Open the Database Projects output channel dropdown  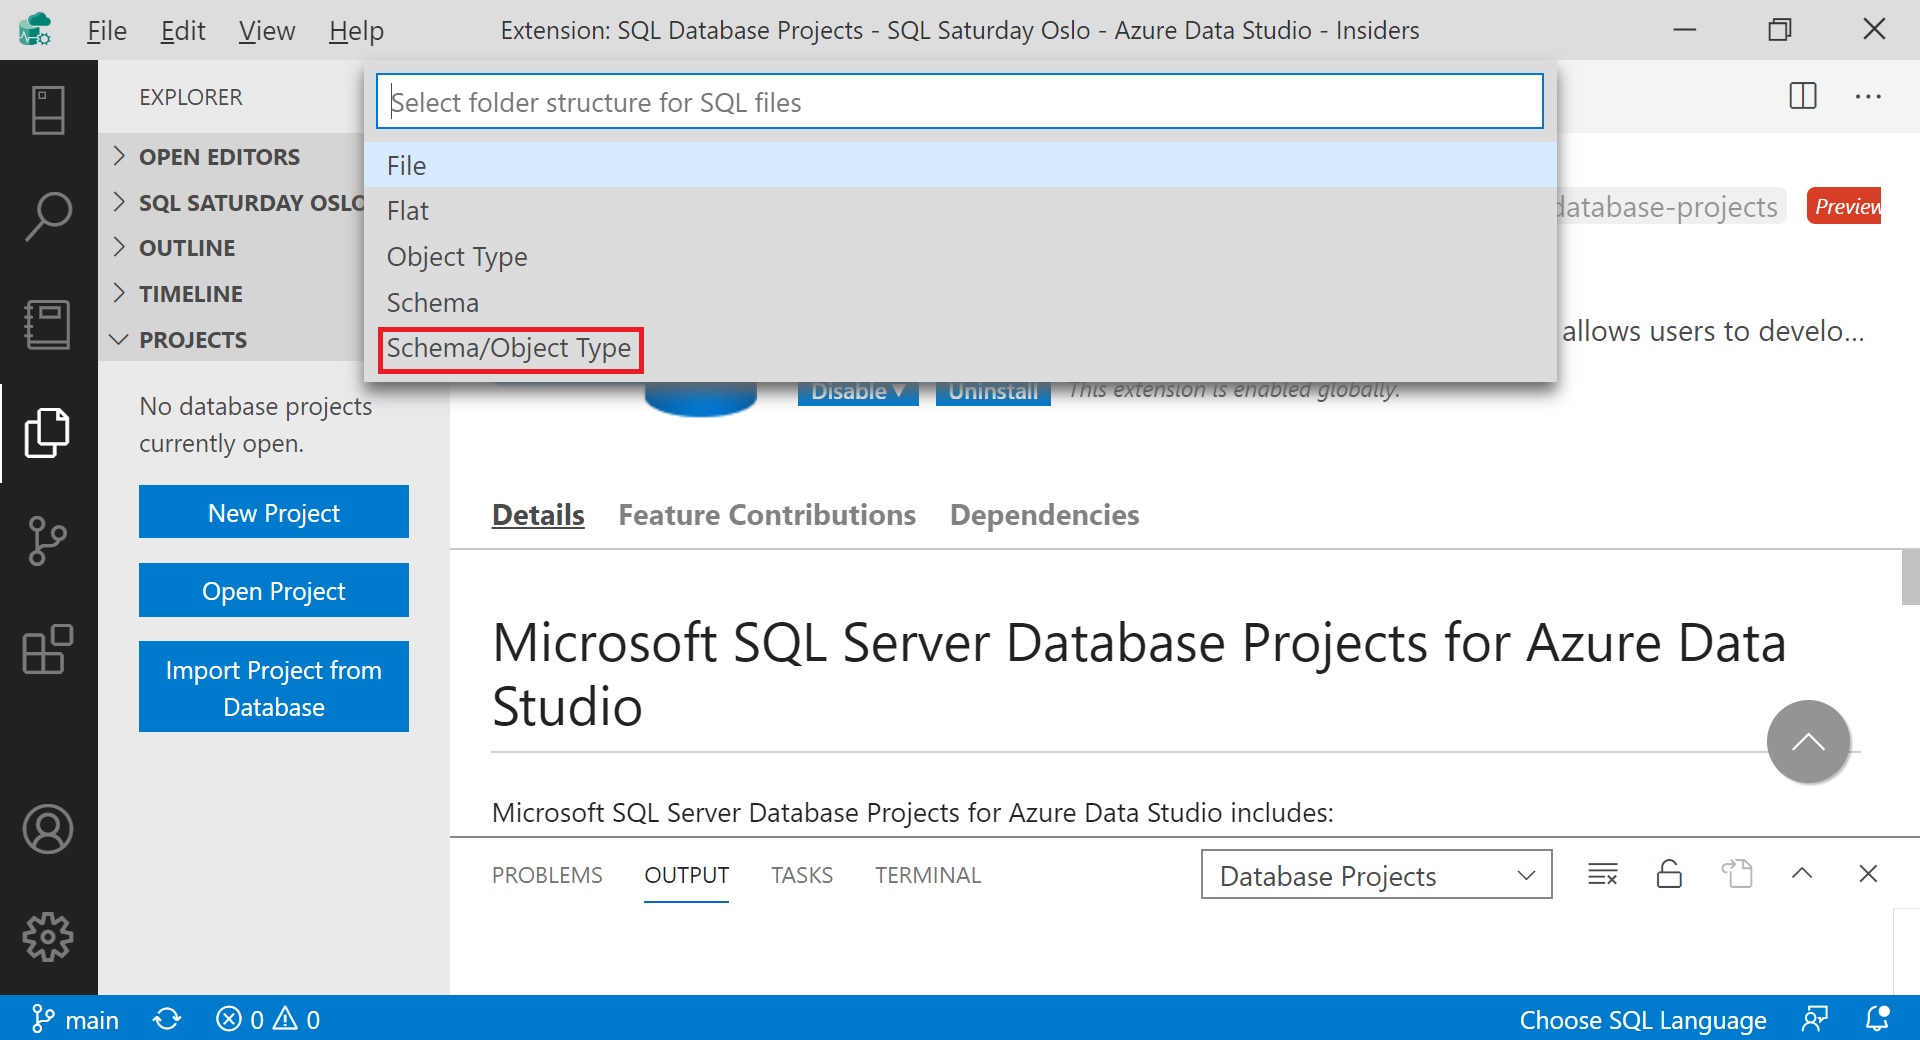pos(1376,874)
